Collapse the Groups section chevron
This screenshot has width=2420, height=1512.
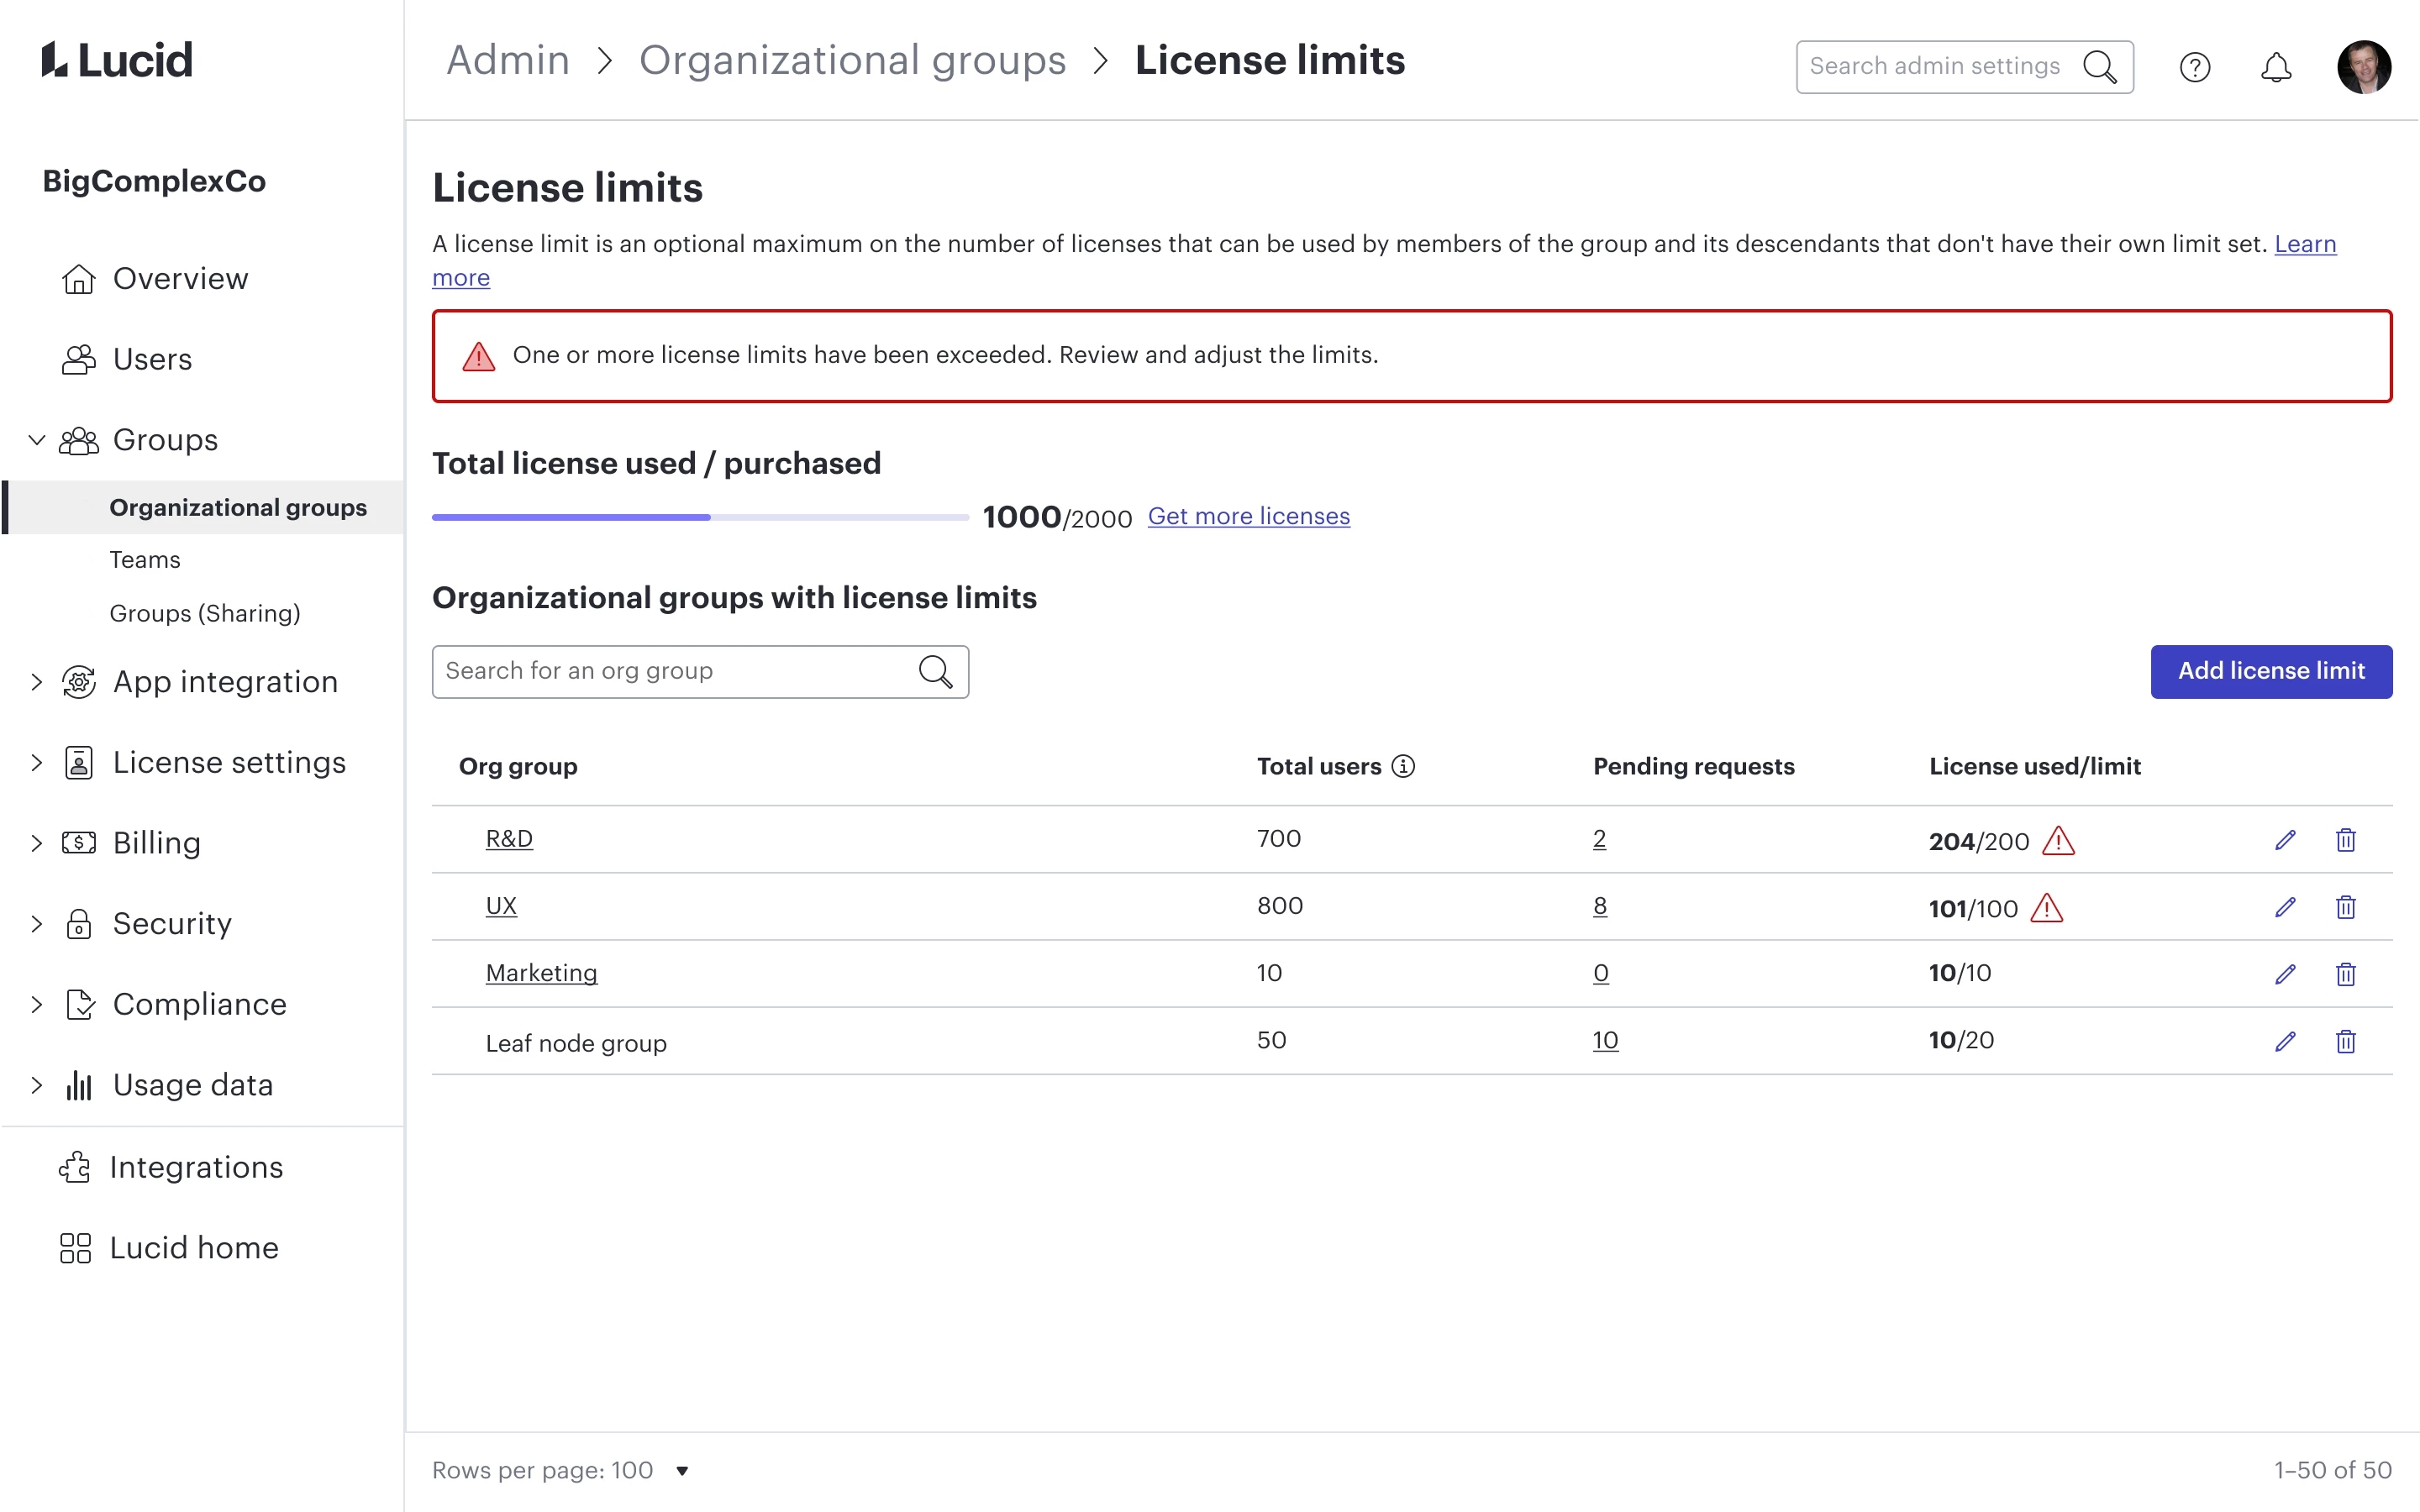click(x=37, y=440)
